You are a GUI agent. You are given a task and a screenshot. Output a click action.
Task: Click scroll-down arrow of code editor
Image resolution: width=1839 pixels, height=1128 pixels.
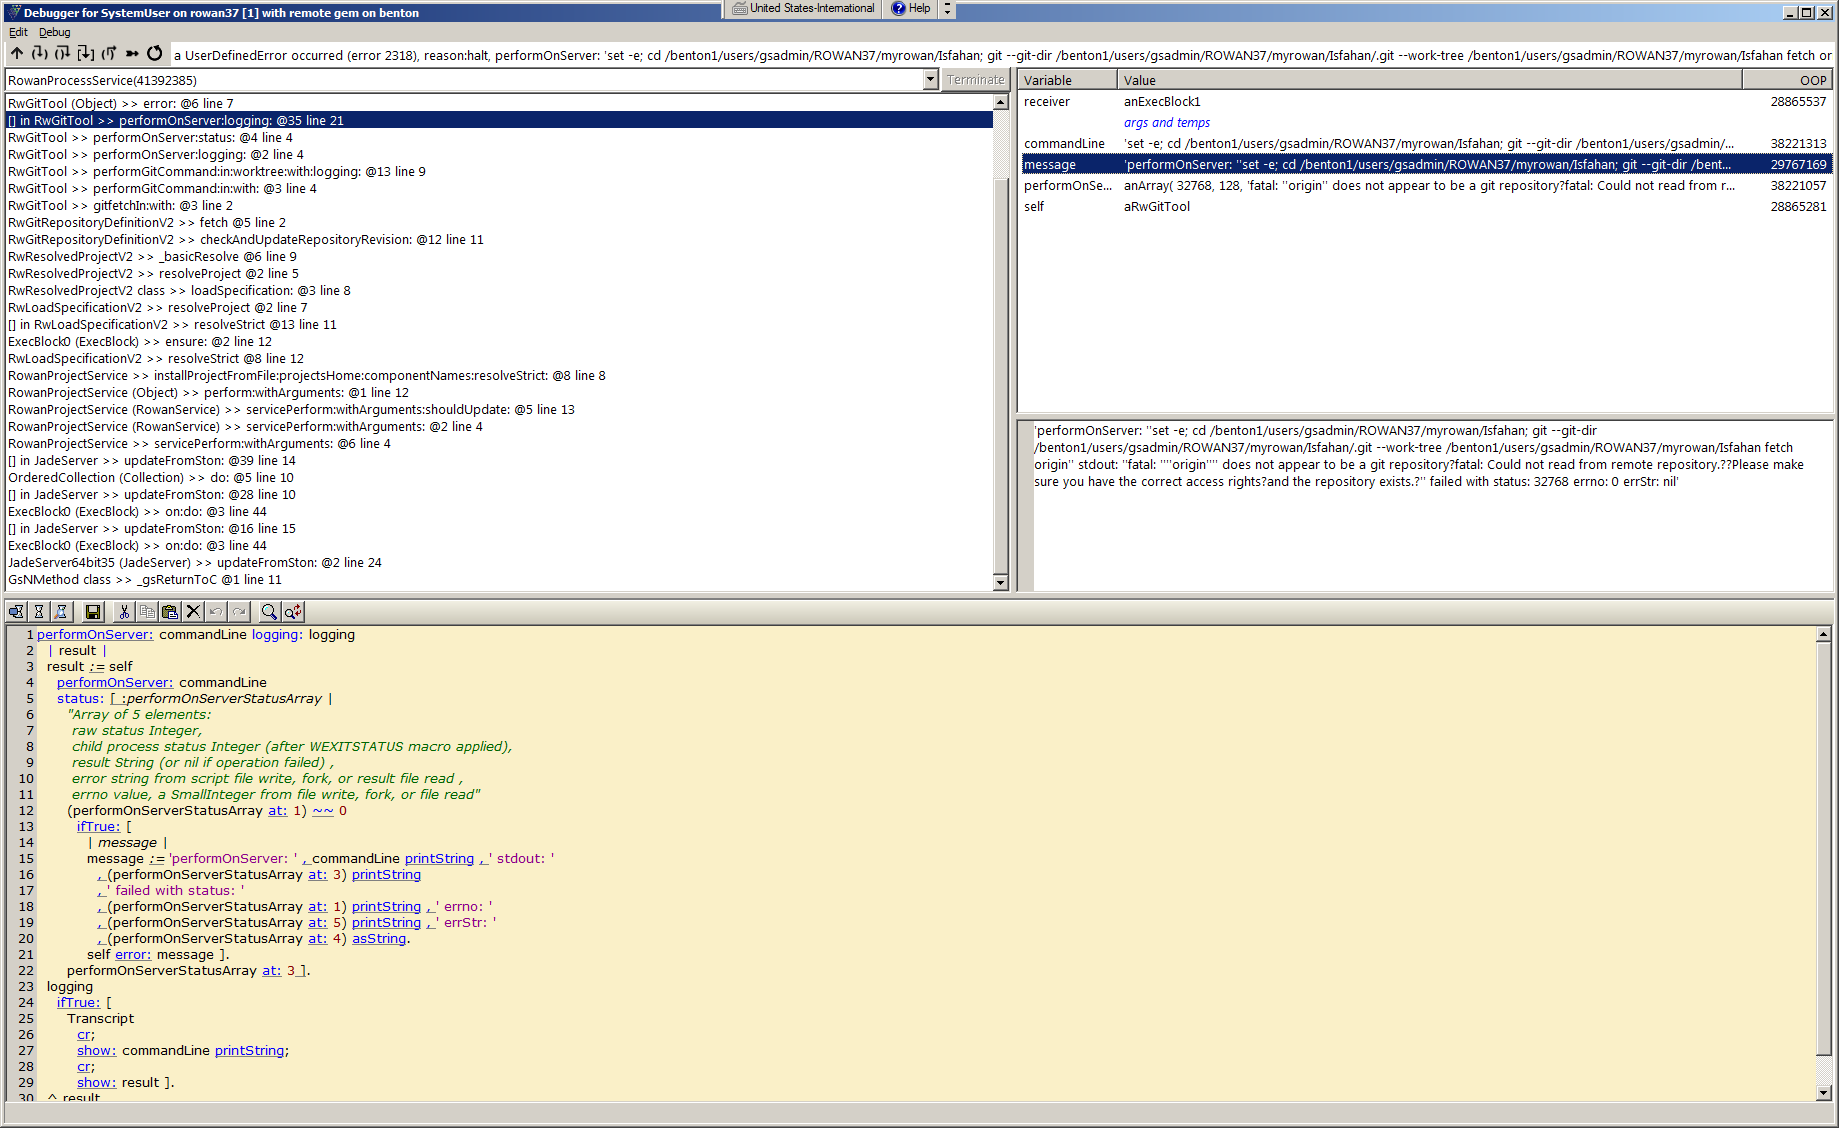point(1823,1092)
